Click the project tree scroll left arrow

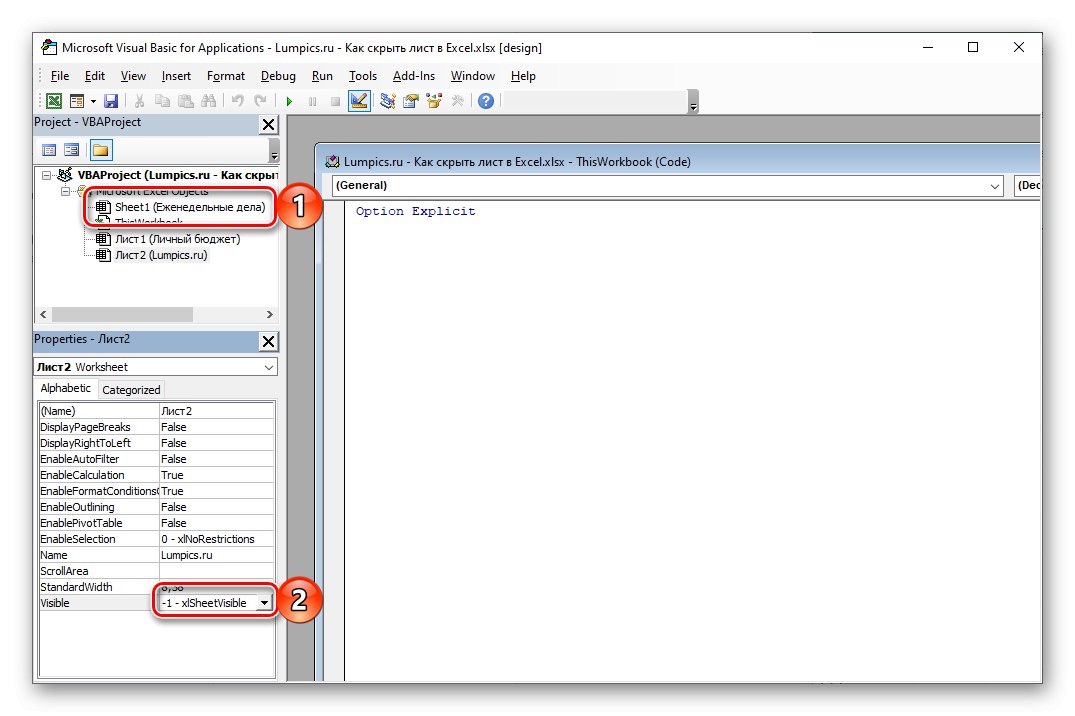point(43,314)
